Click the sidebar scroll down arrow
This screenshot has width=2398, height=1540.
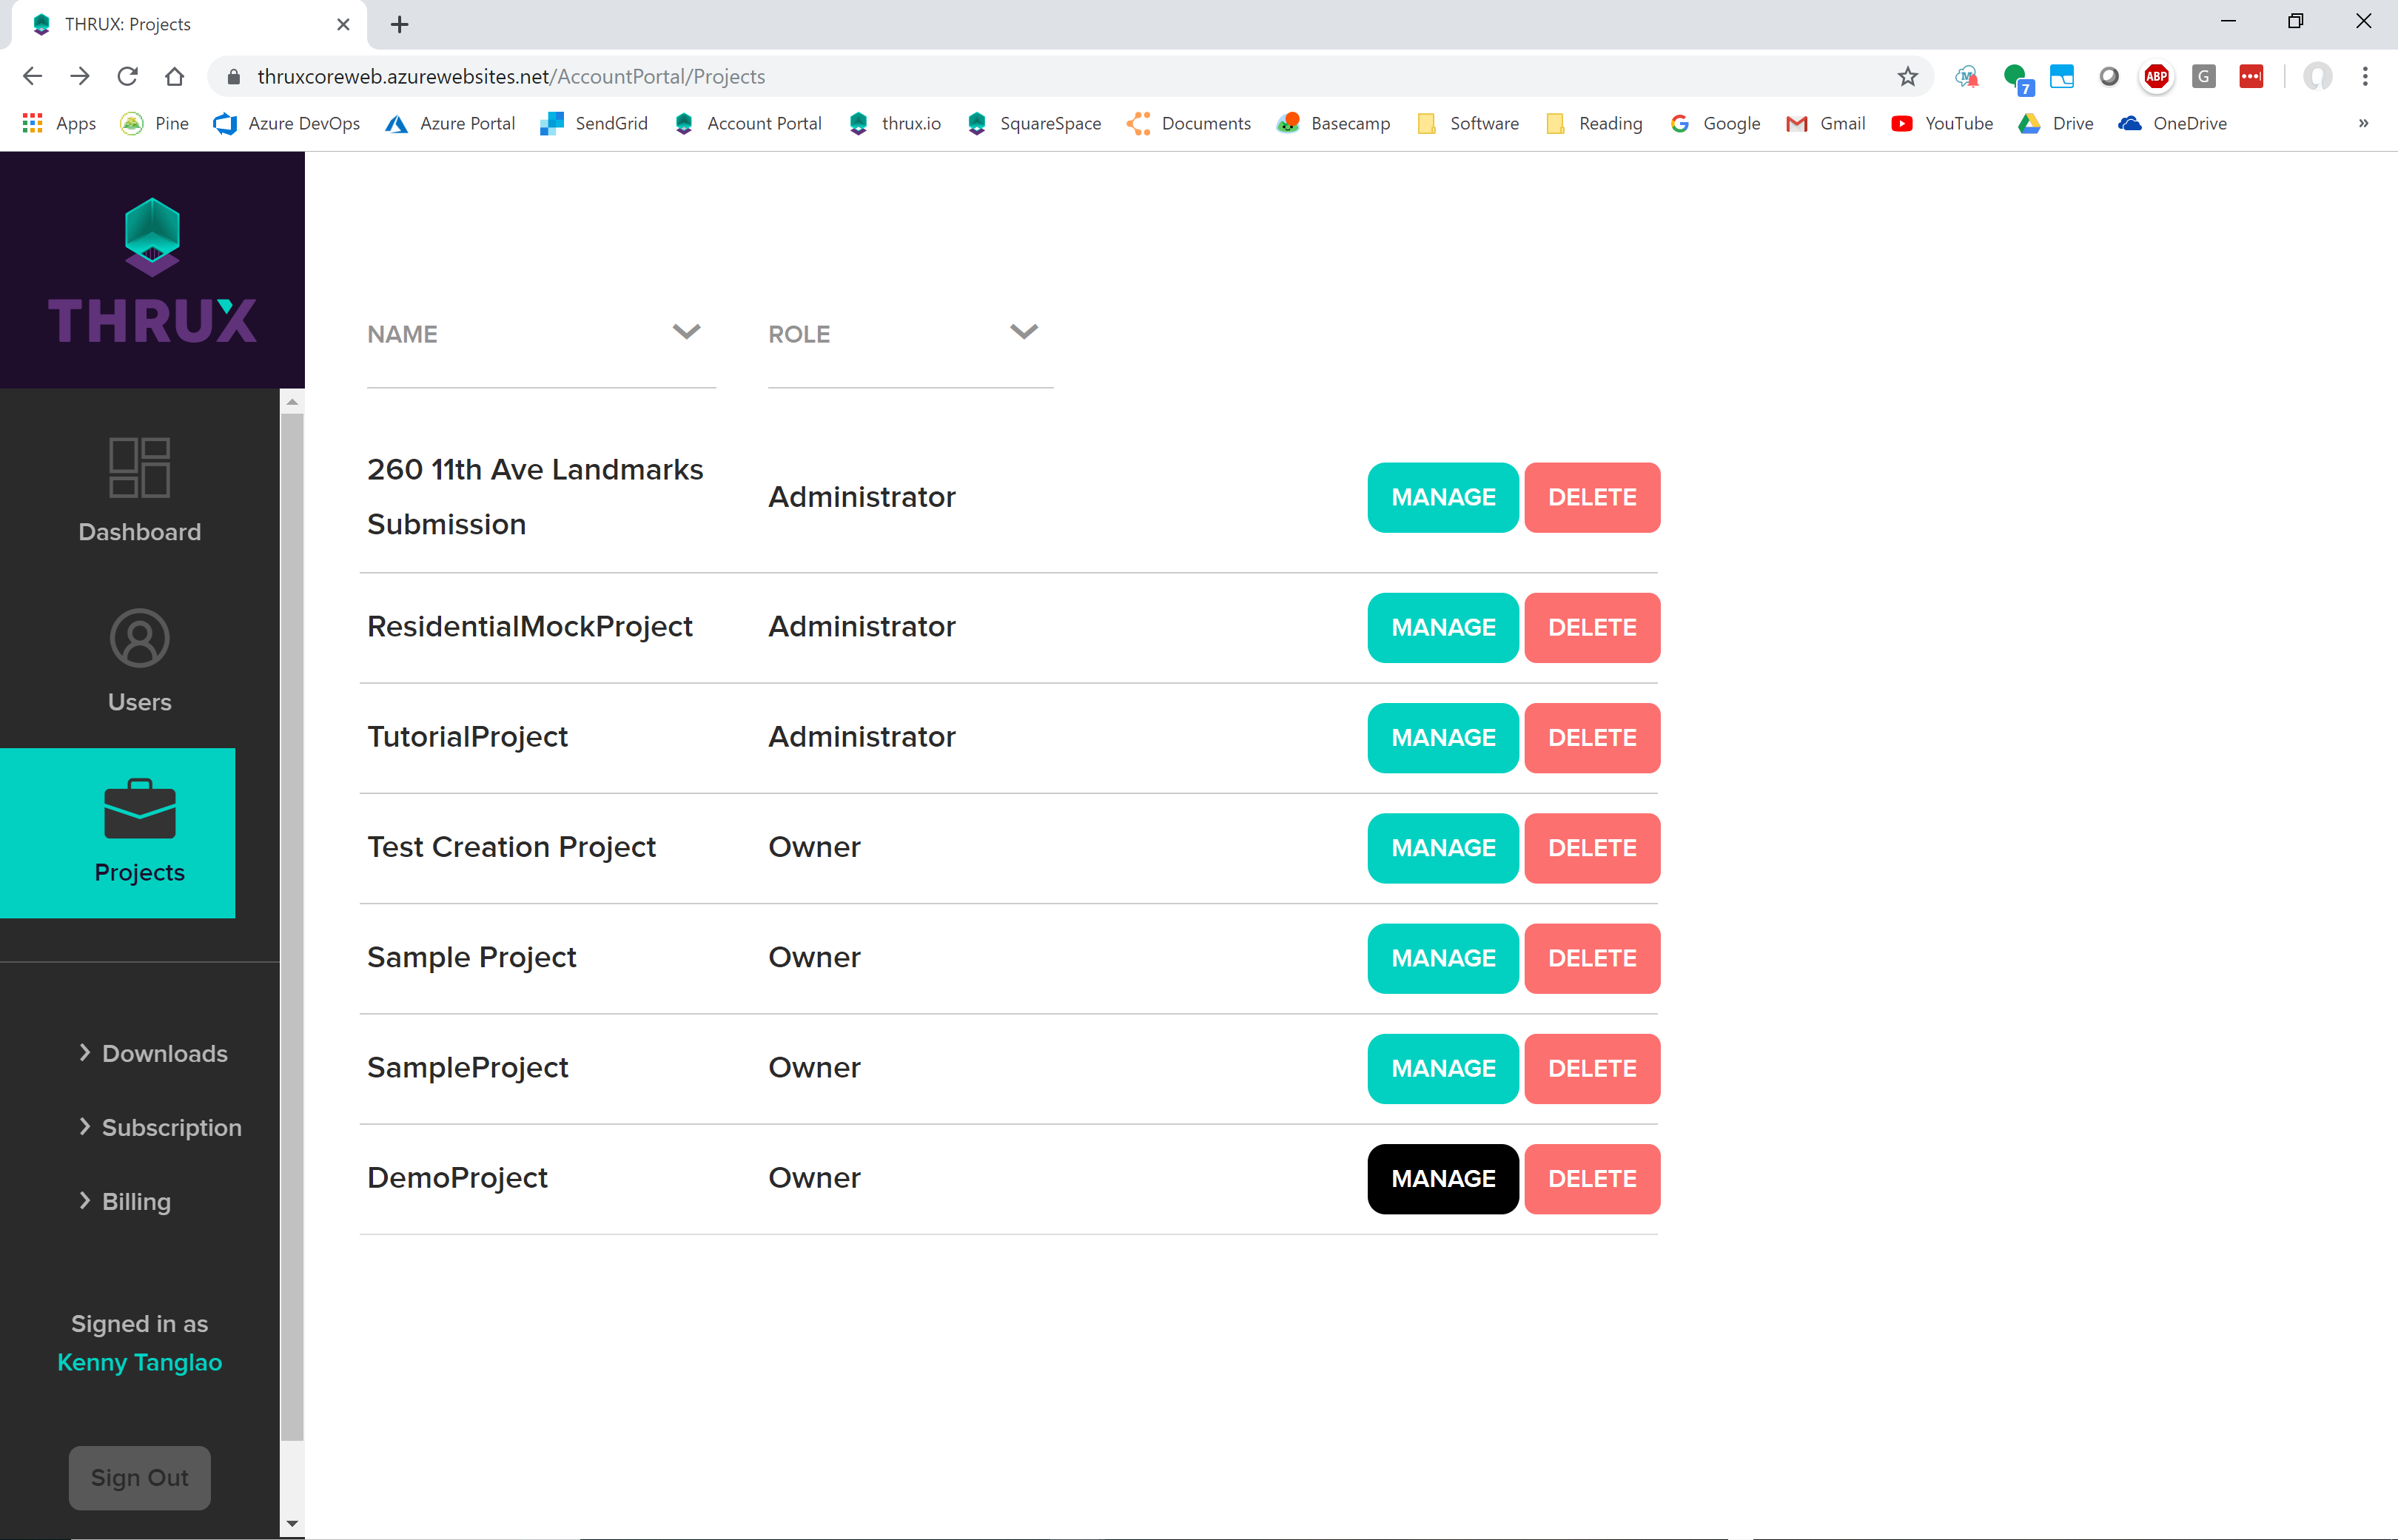coord(292,1525)
